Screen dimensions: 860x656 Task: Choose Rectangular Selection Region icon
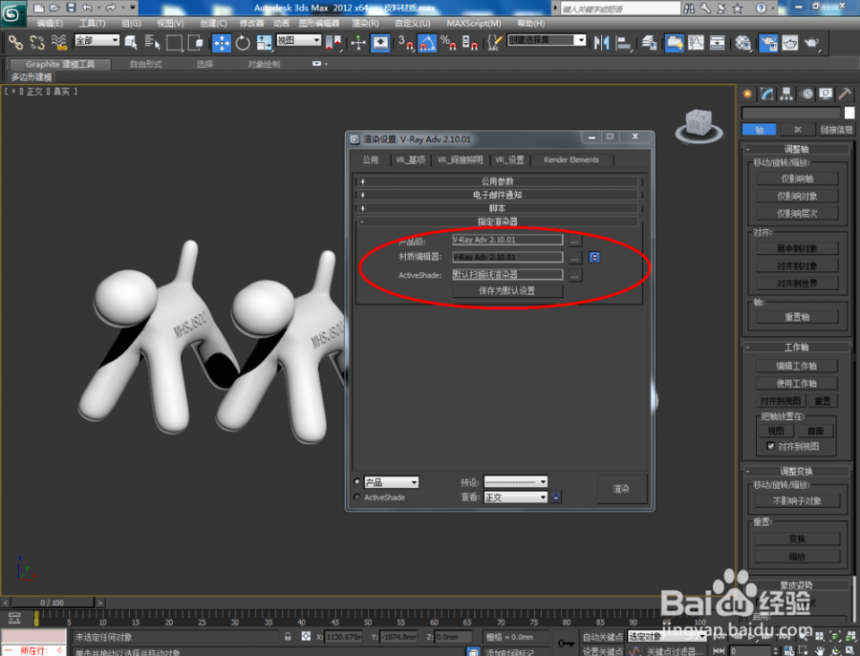[x=174, y=43]
